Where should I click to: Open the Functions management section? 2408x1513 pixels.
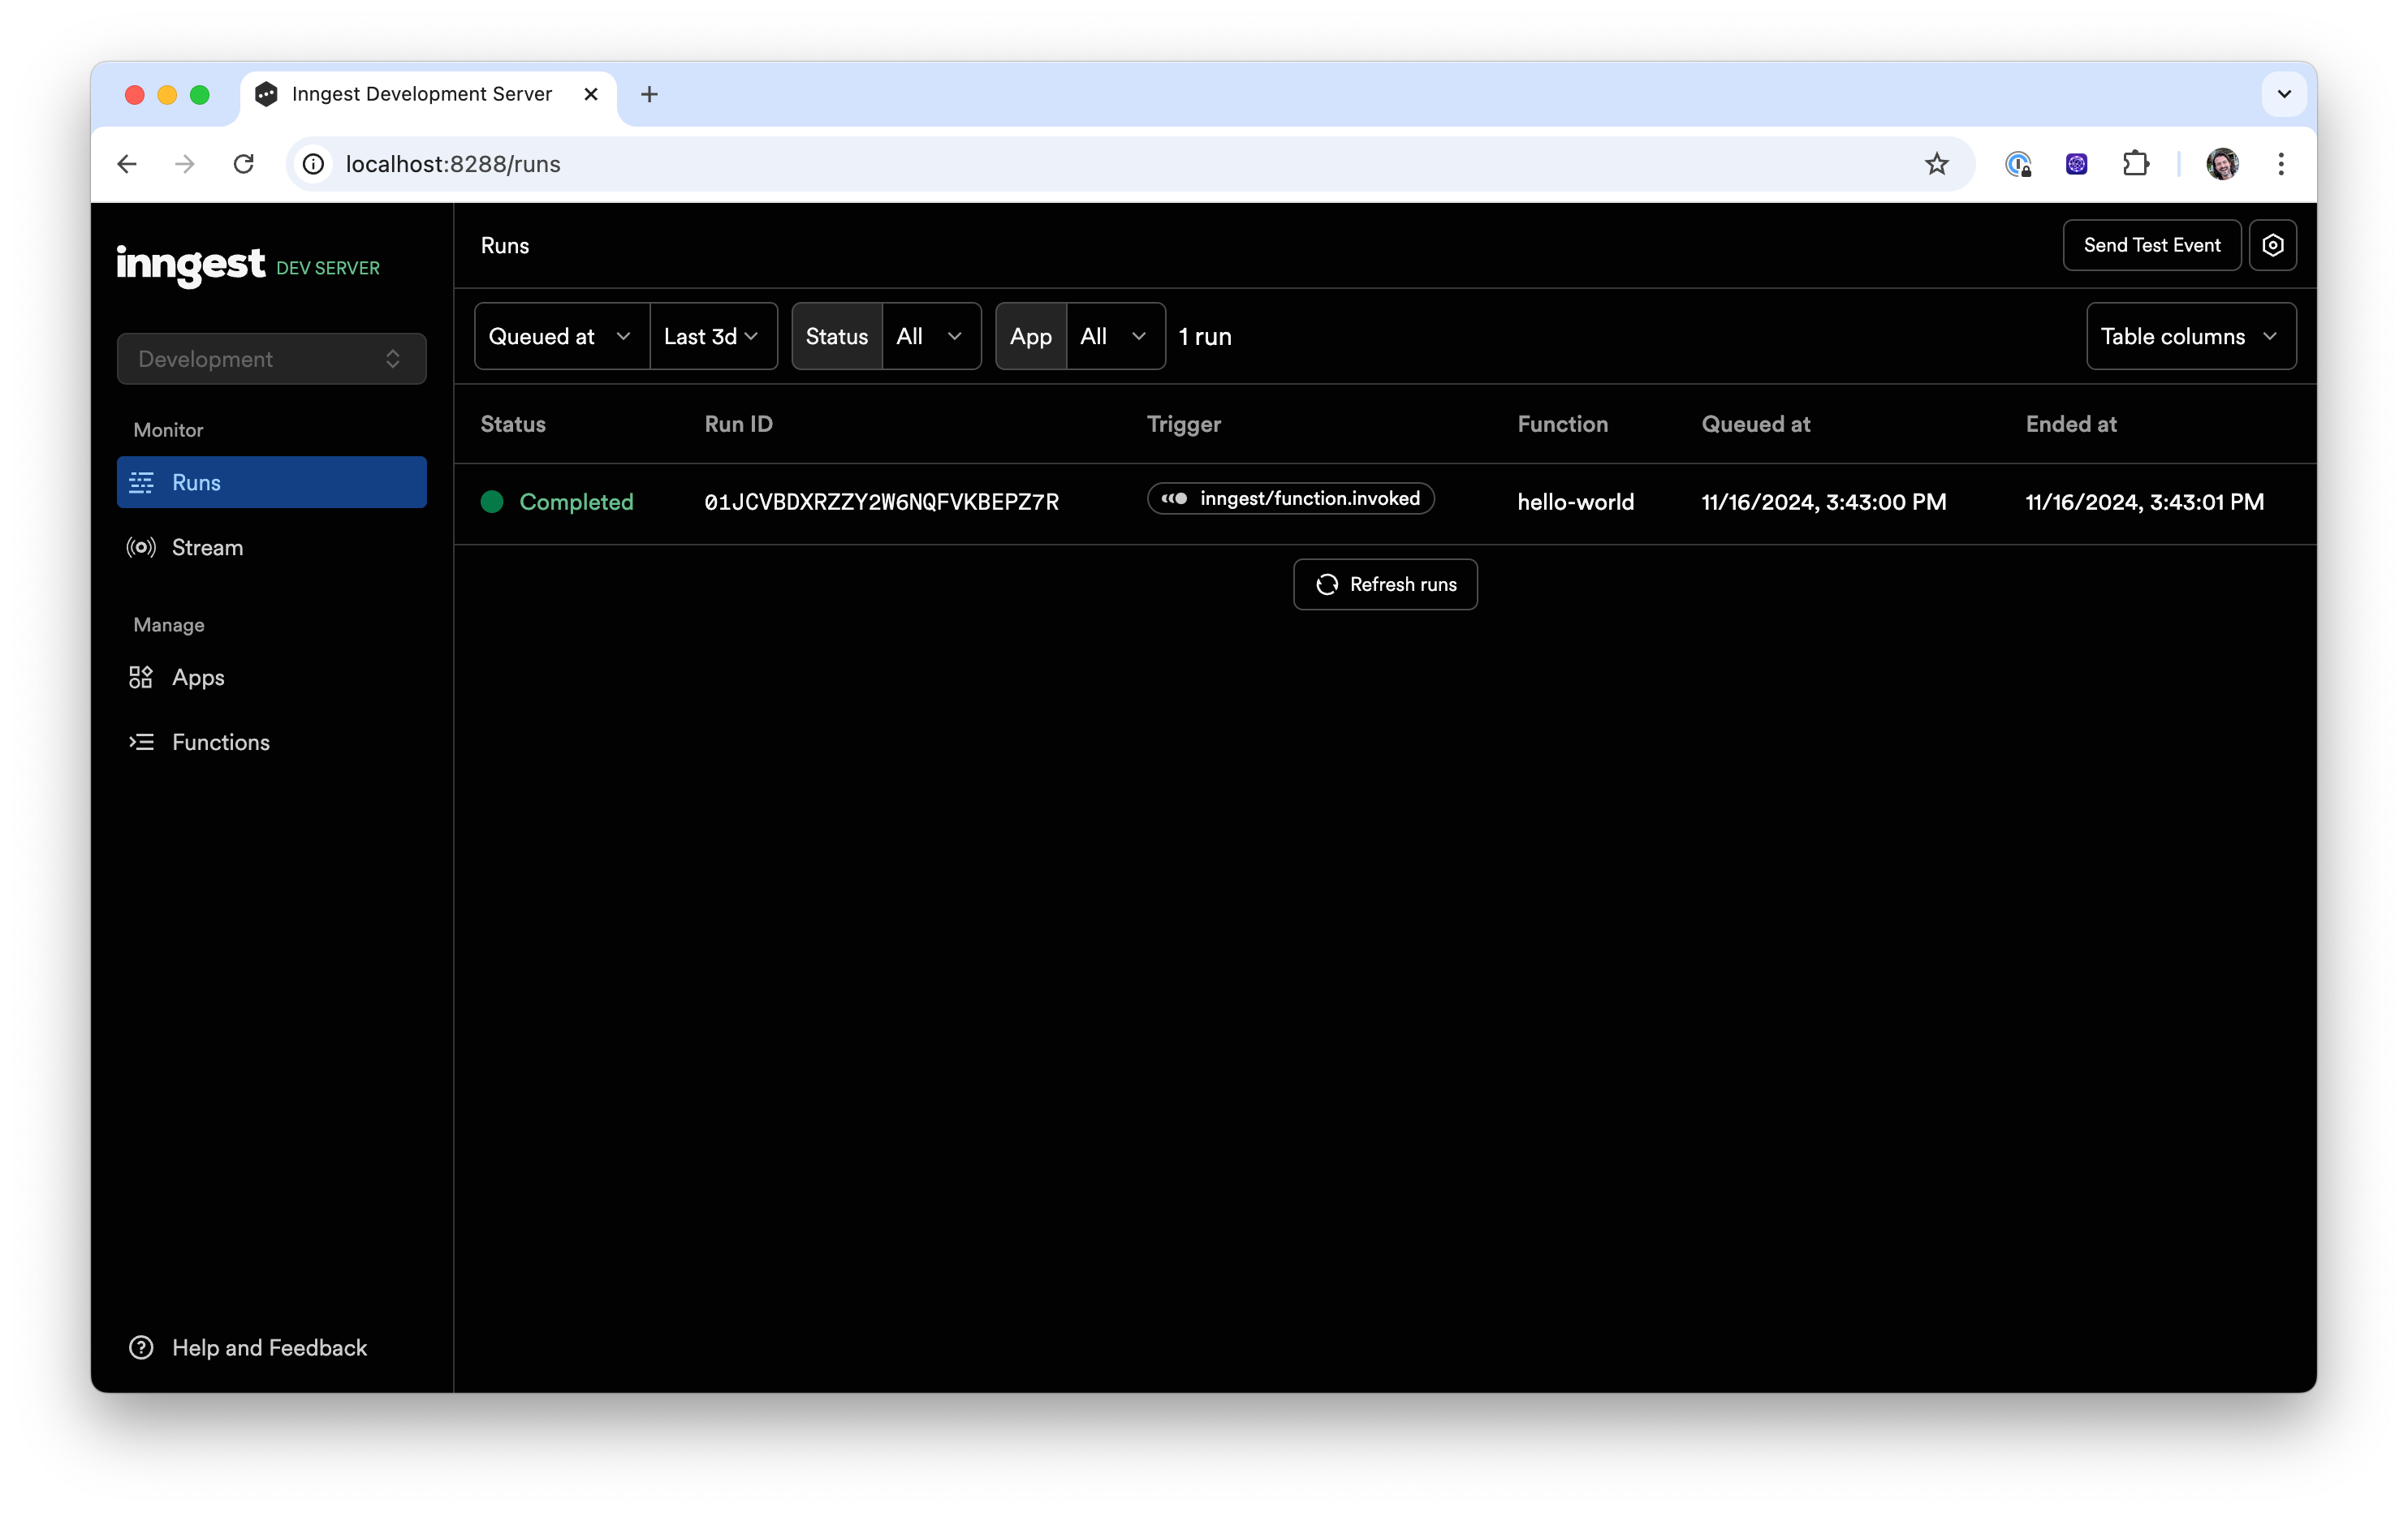(220, 742)
